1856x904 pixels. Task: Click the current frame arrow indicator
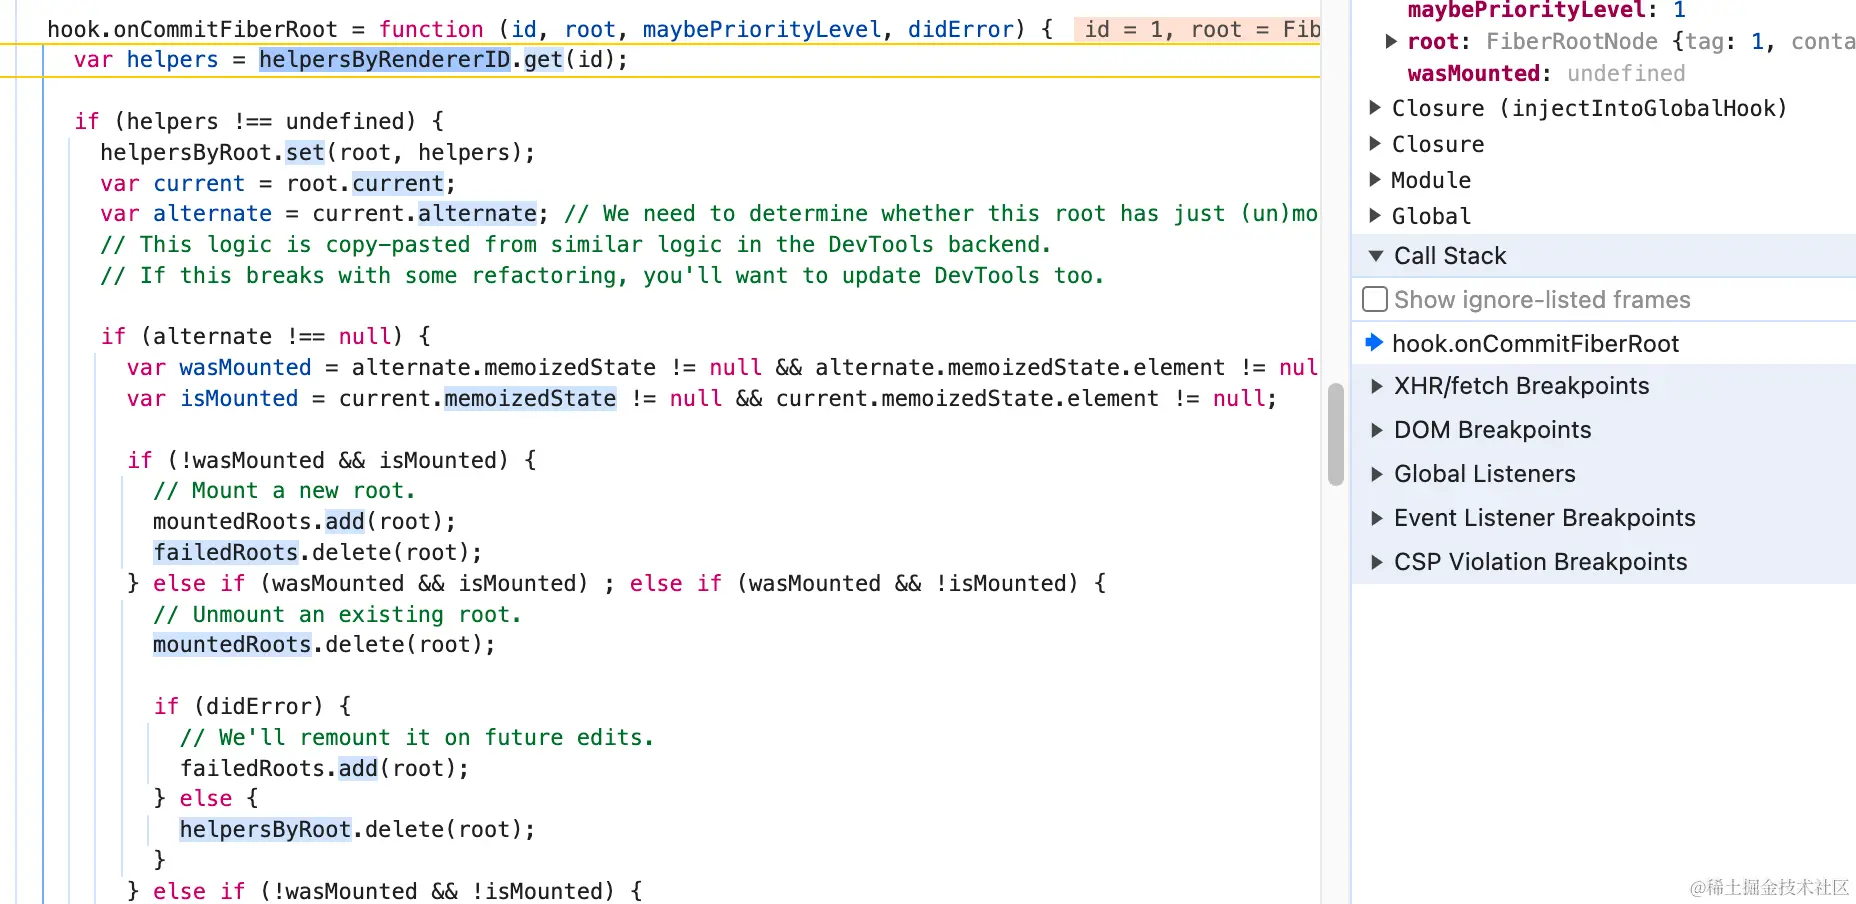tap(1374, 343)
